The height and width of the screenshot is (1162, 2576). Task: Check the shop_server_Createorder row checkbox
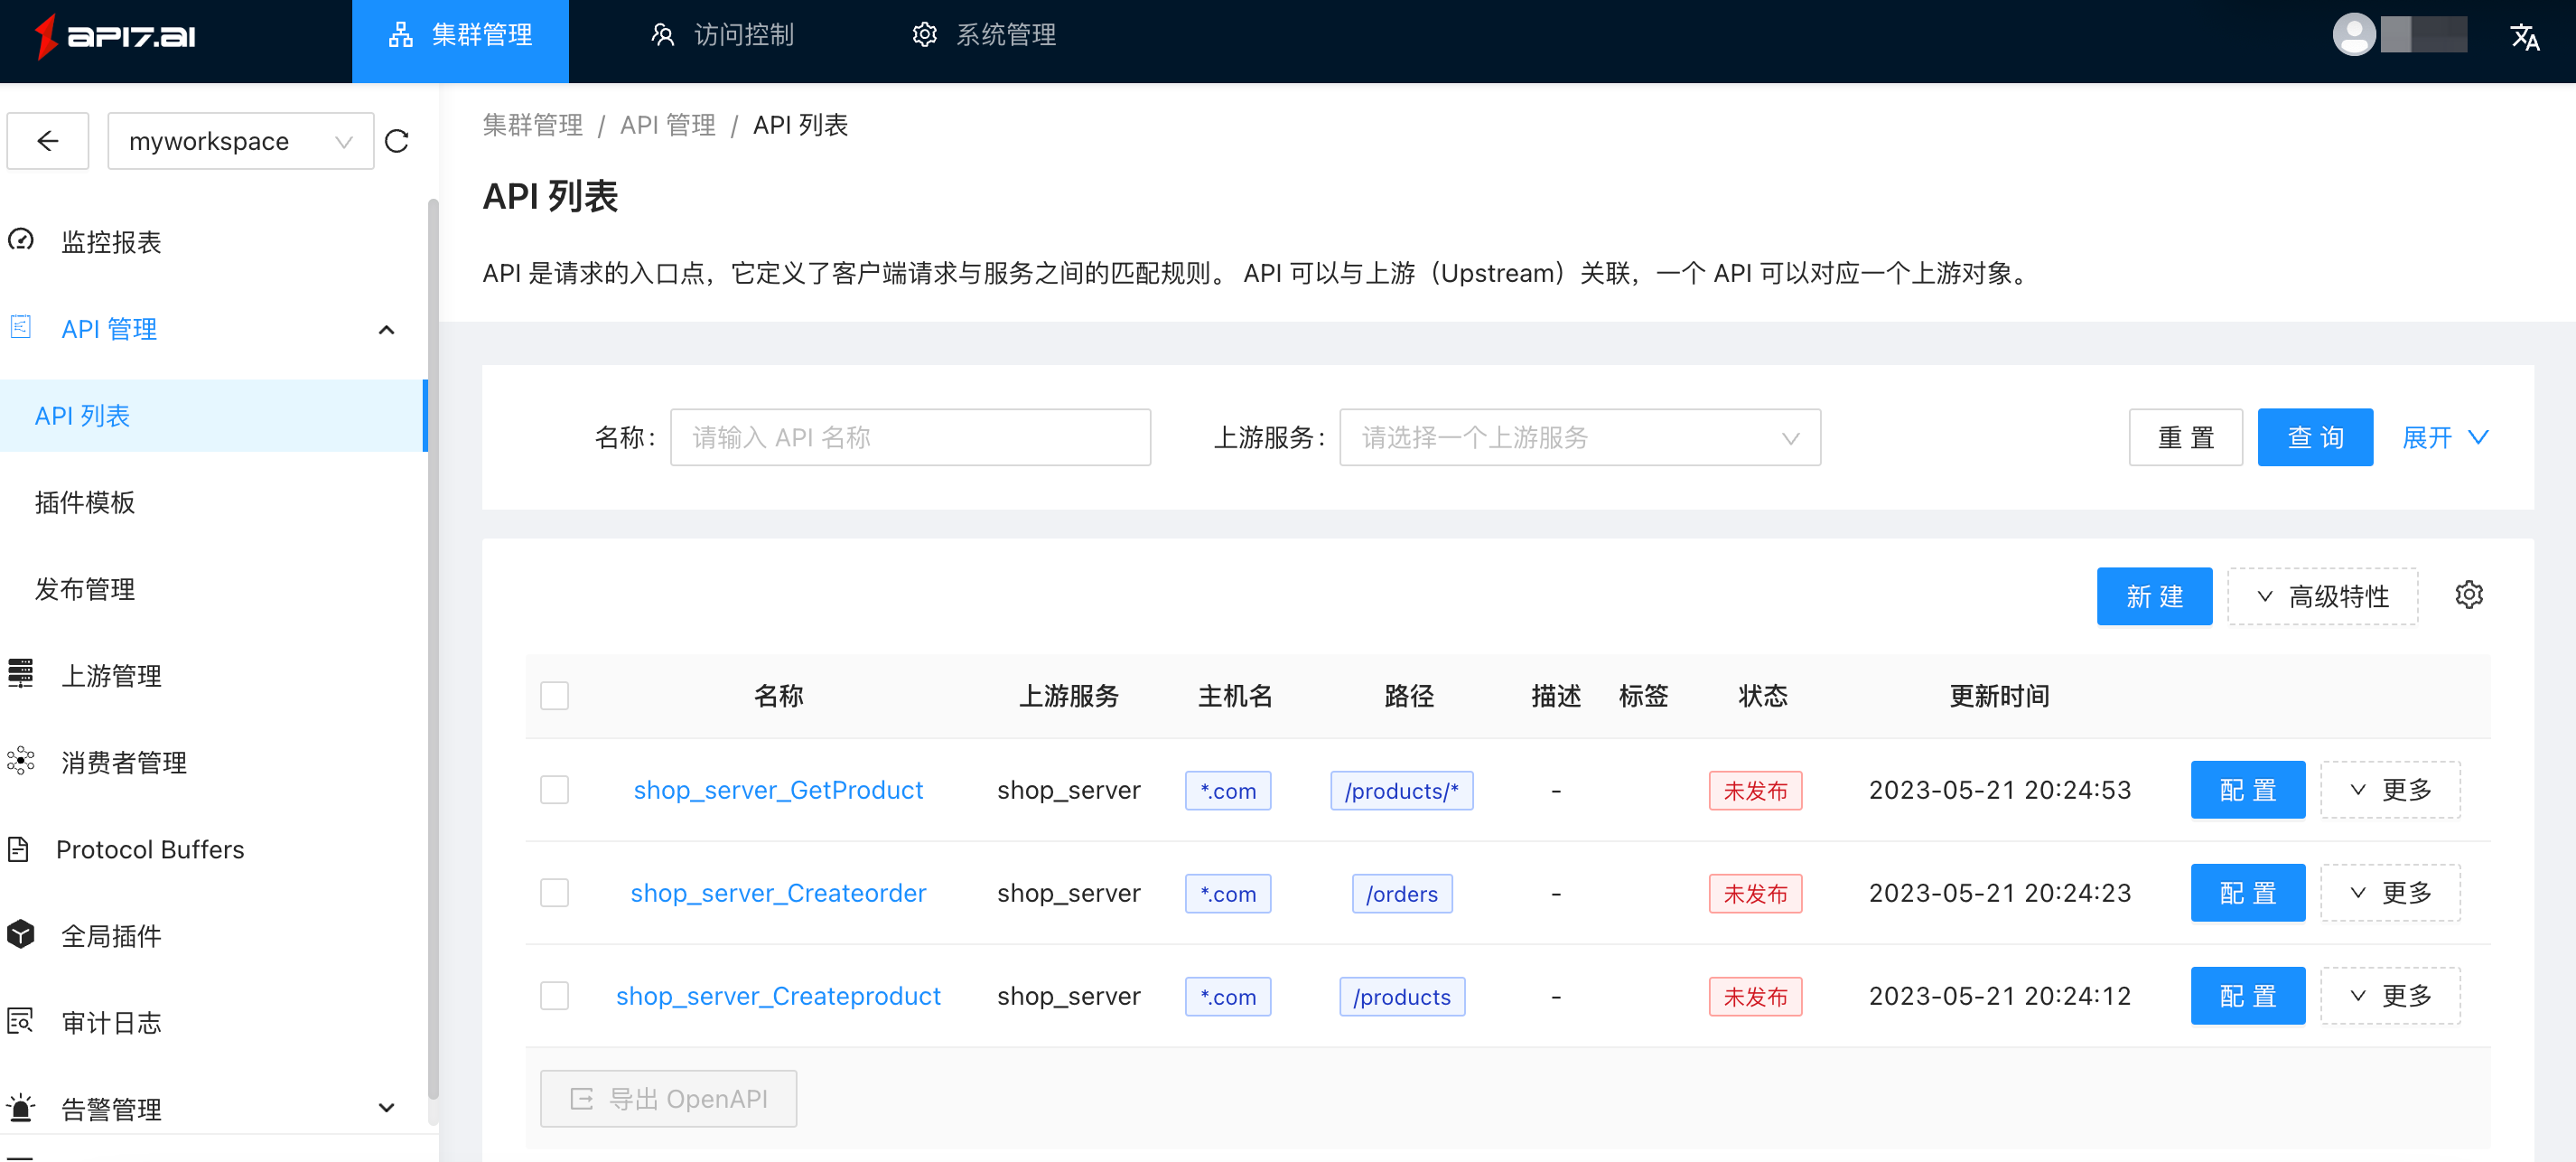click(x=554, y=893)
